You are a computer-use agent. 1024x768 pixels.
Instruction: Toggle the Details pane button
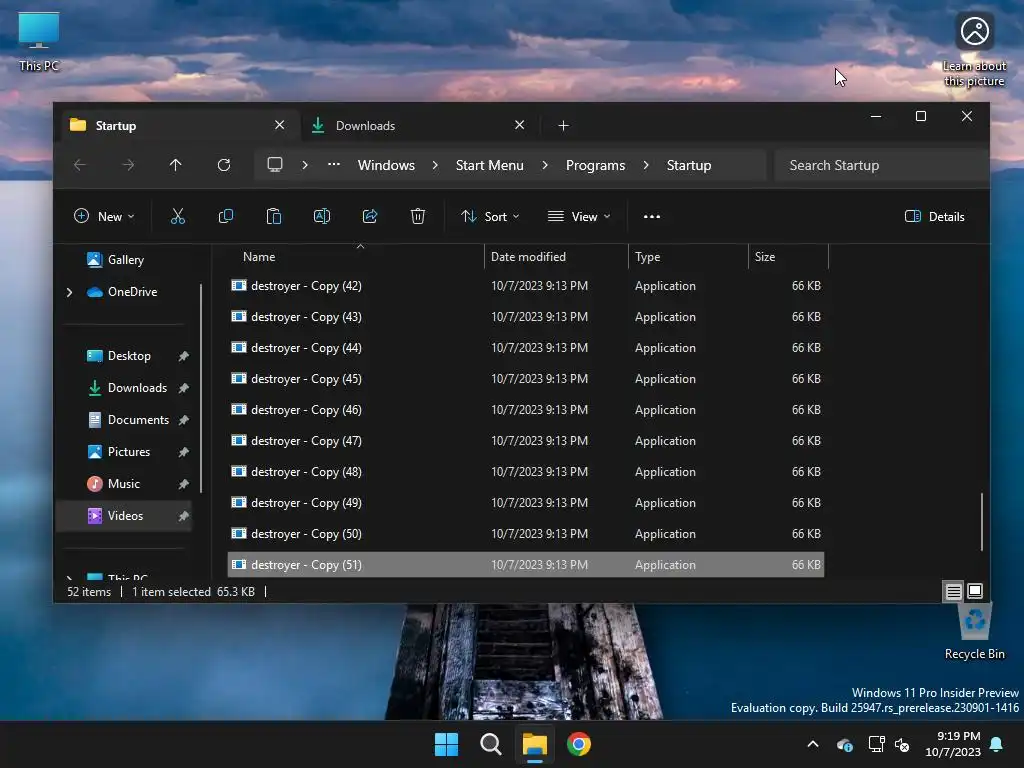tap(935, 216)
